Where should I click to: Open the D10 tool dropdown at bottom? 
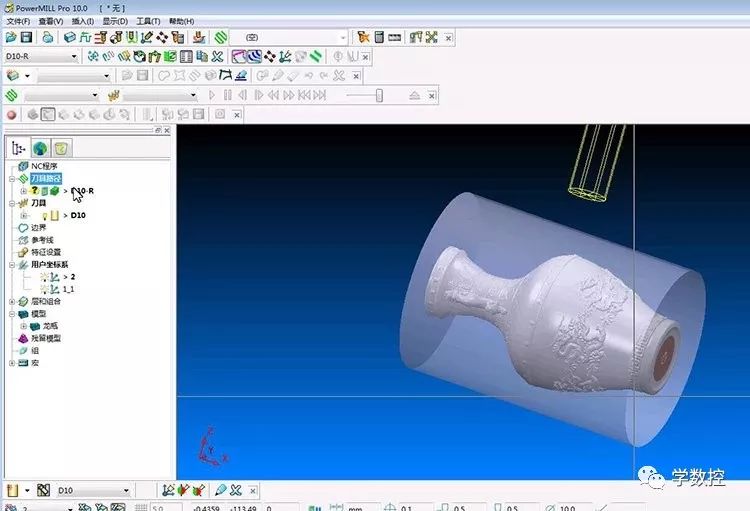pos(126,491)
